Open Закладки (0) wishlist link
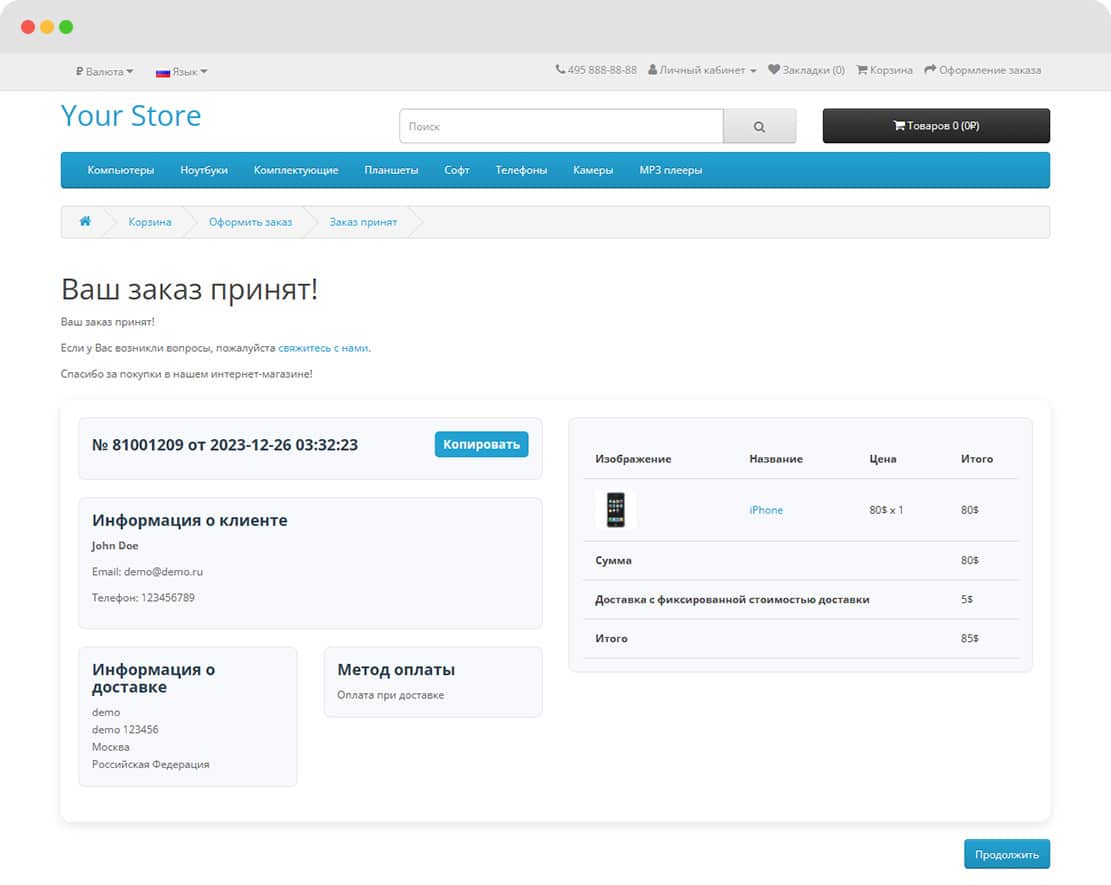The width and height of the screenshot is (1111, 885). [x=806, y=70]
